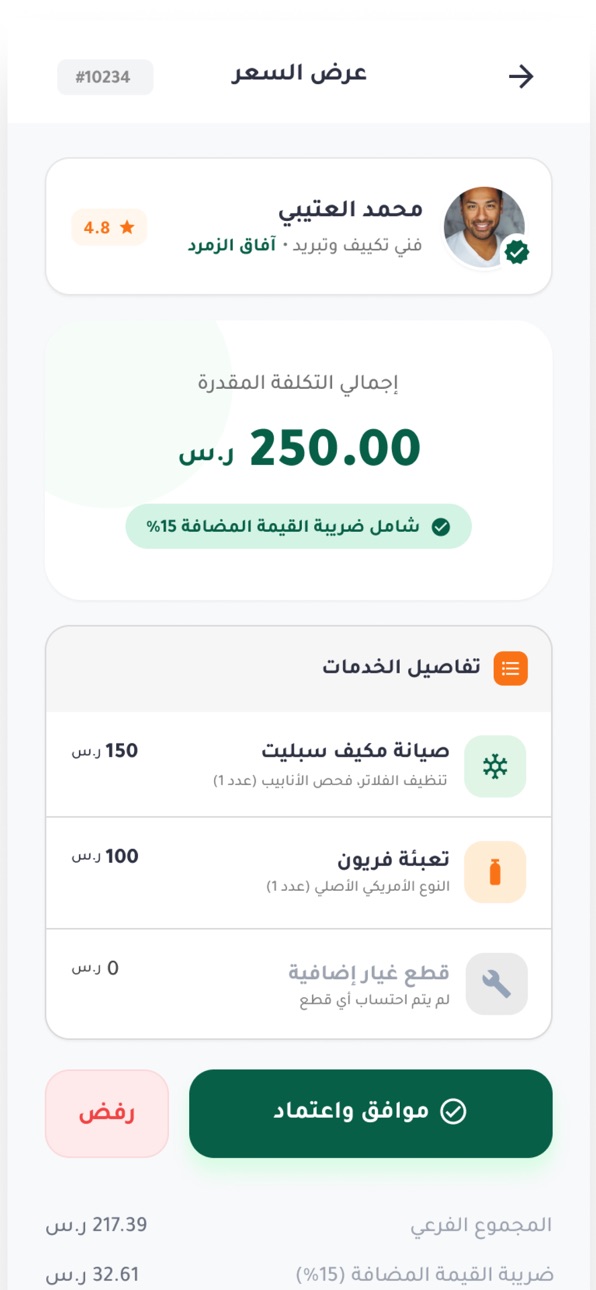
Task: Reject the quote with رفض button
Action: 107,1113
